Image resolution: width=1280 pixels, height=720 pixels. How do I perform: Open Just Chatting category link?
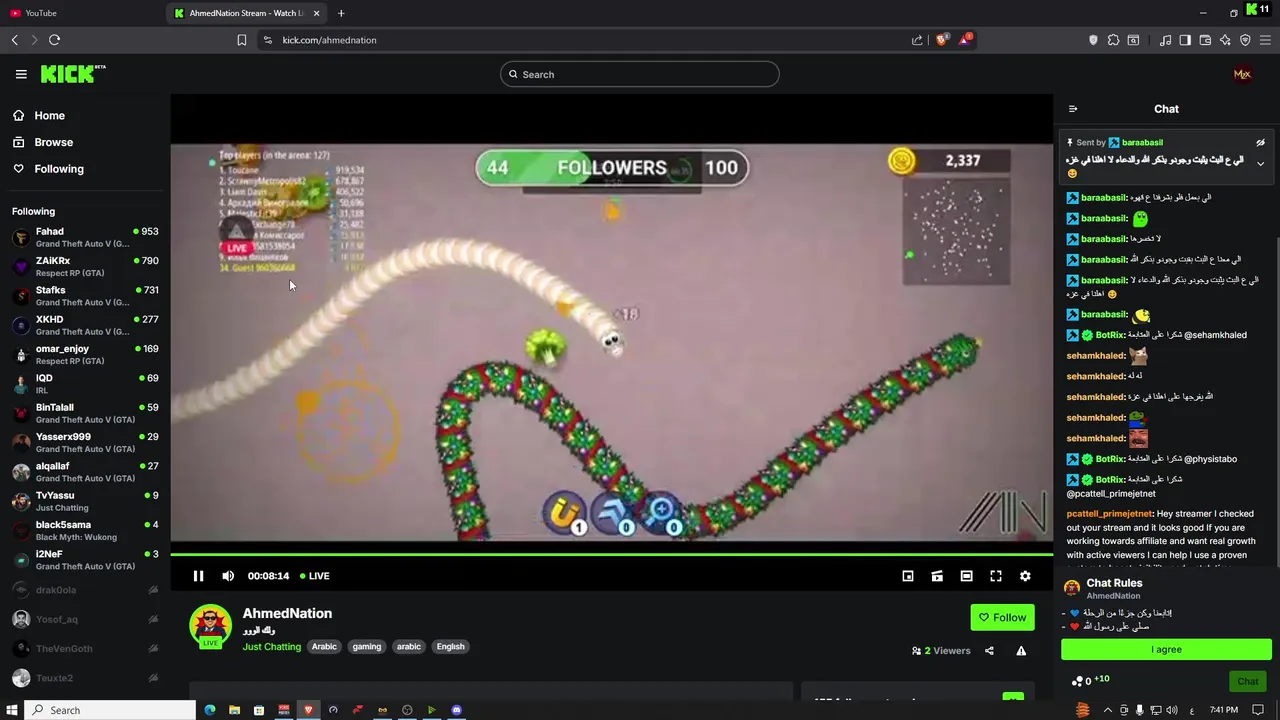click(x=271, y=647)
